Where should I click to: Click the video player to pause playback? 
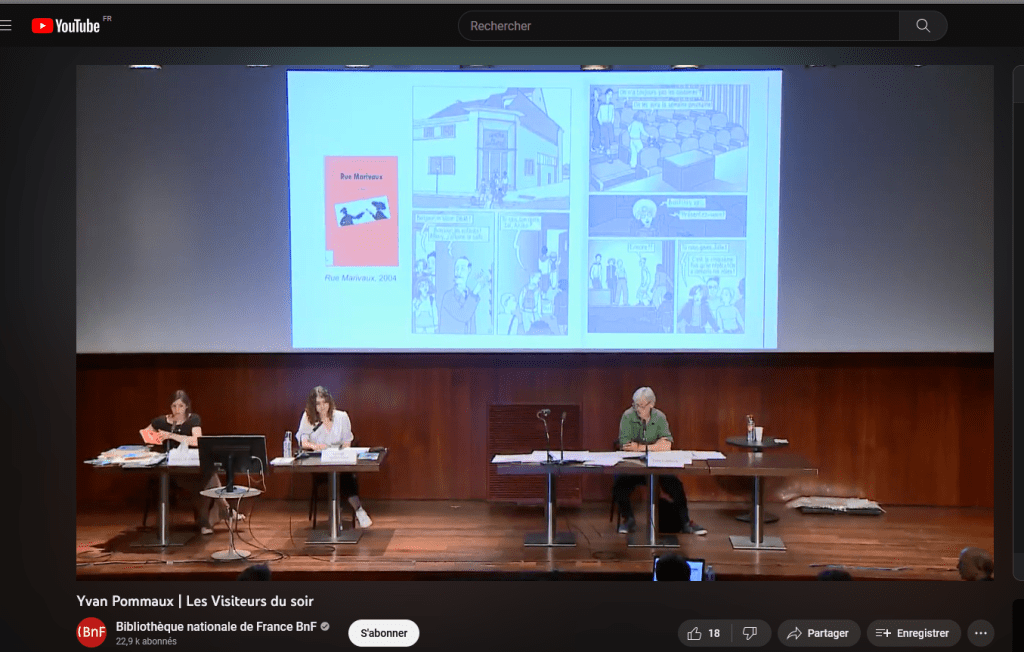[x=534, y=322]
